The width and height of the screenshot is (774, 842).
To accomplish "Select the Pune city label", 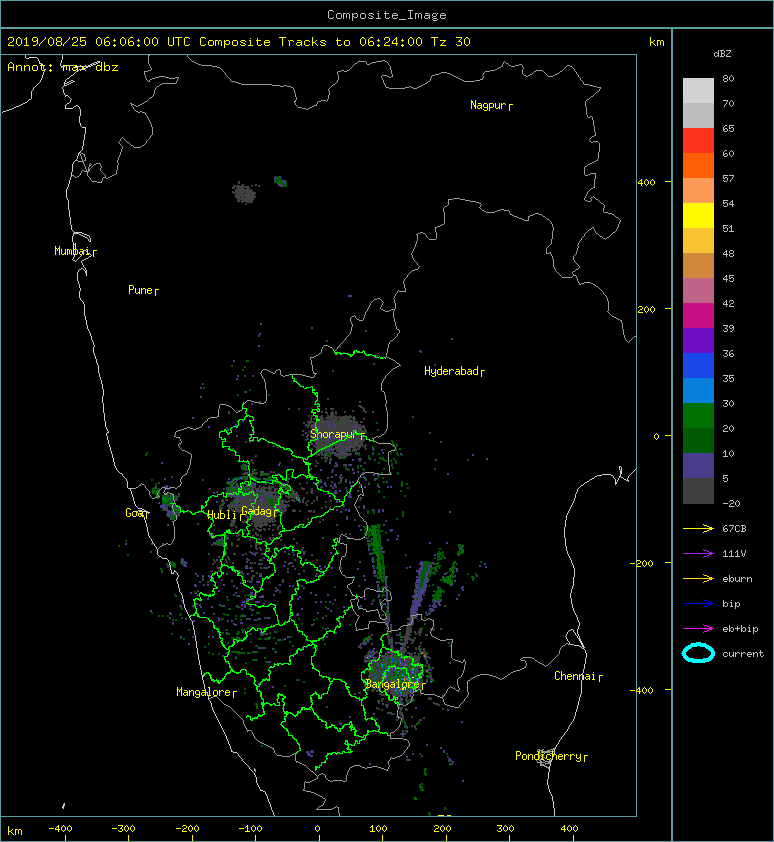I will (143, 291).
